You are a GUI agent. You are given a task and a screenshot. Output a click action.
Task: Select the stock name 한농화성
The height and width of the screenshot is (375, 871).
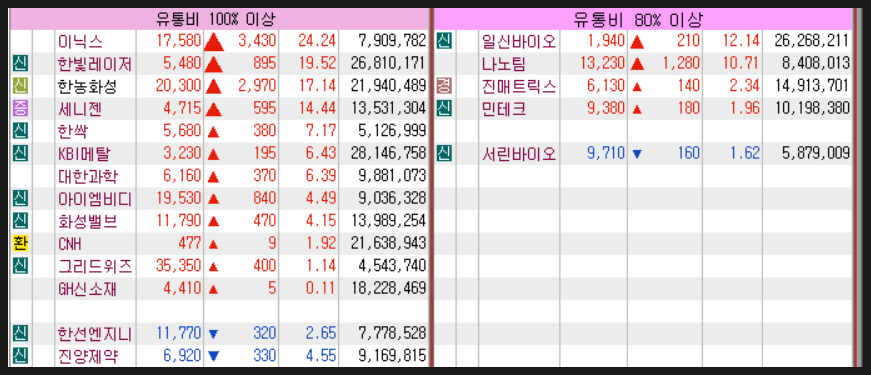[88, 86]
